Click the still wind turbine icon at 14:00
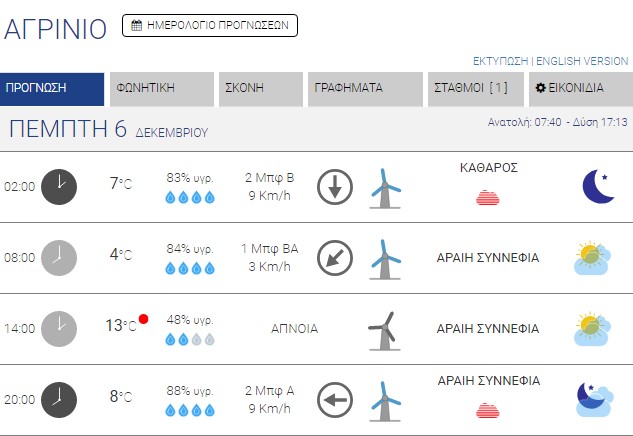Screen dimensions: 633x436 pos(385,331)
